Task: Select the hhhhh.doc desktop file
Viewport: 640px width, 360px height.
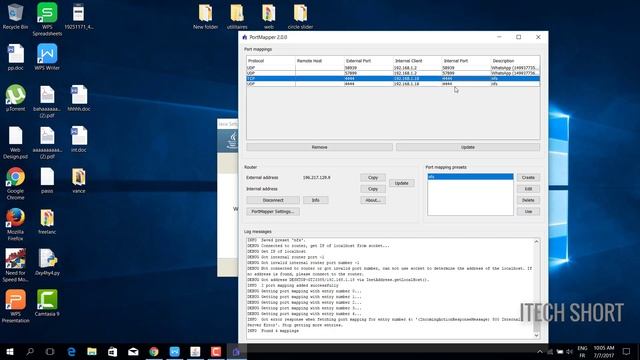Action: (79, 98)
